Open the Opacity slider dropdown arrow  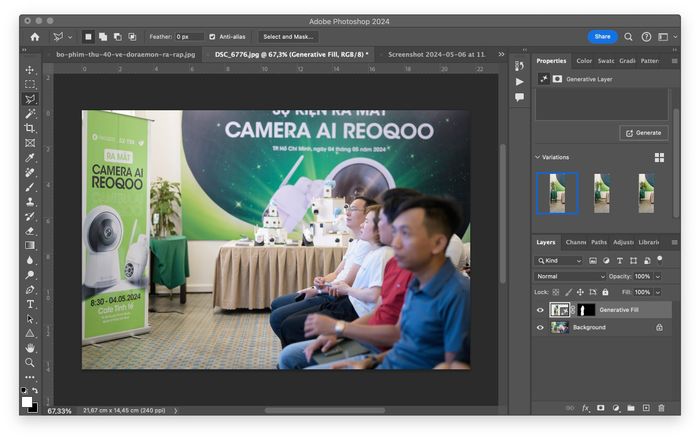[x=658, y=276]
